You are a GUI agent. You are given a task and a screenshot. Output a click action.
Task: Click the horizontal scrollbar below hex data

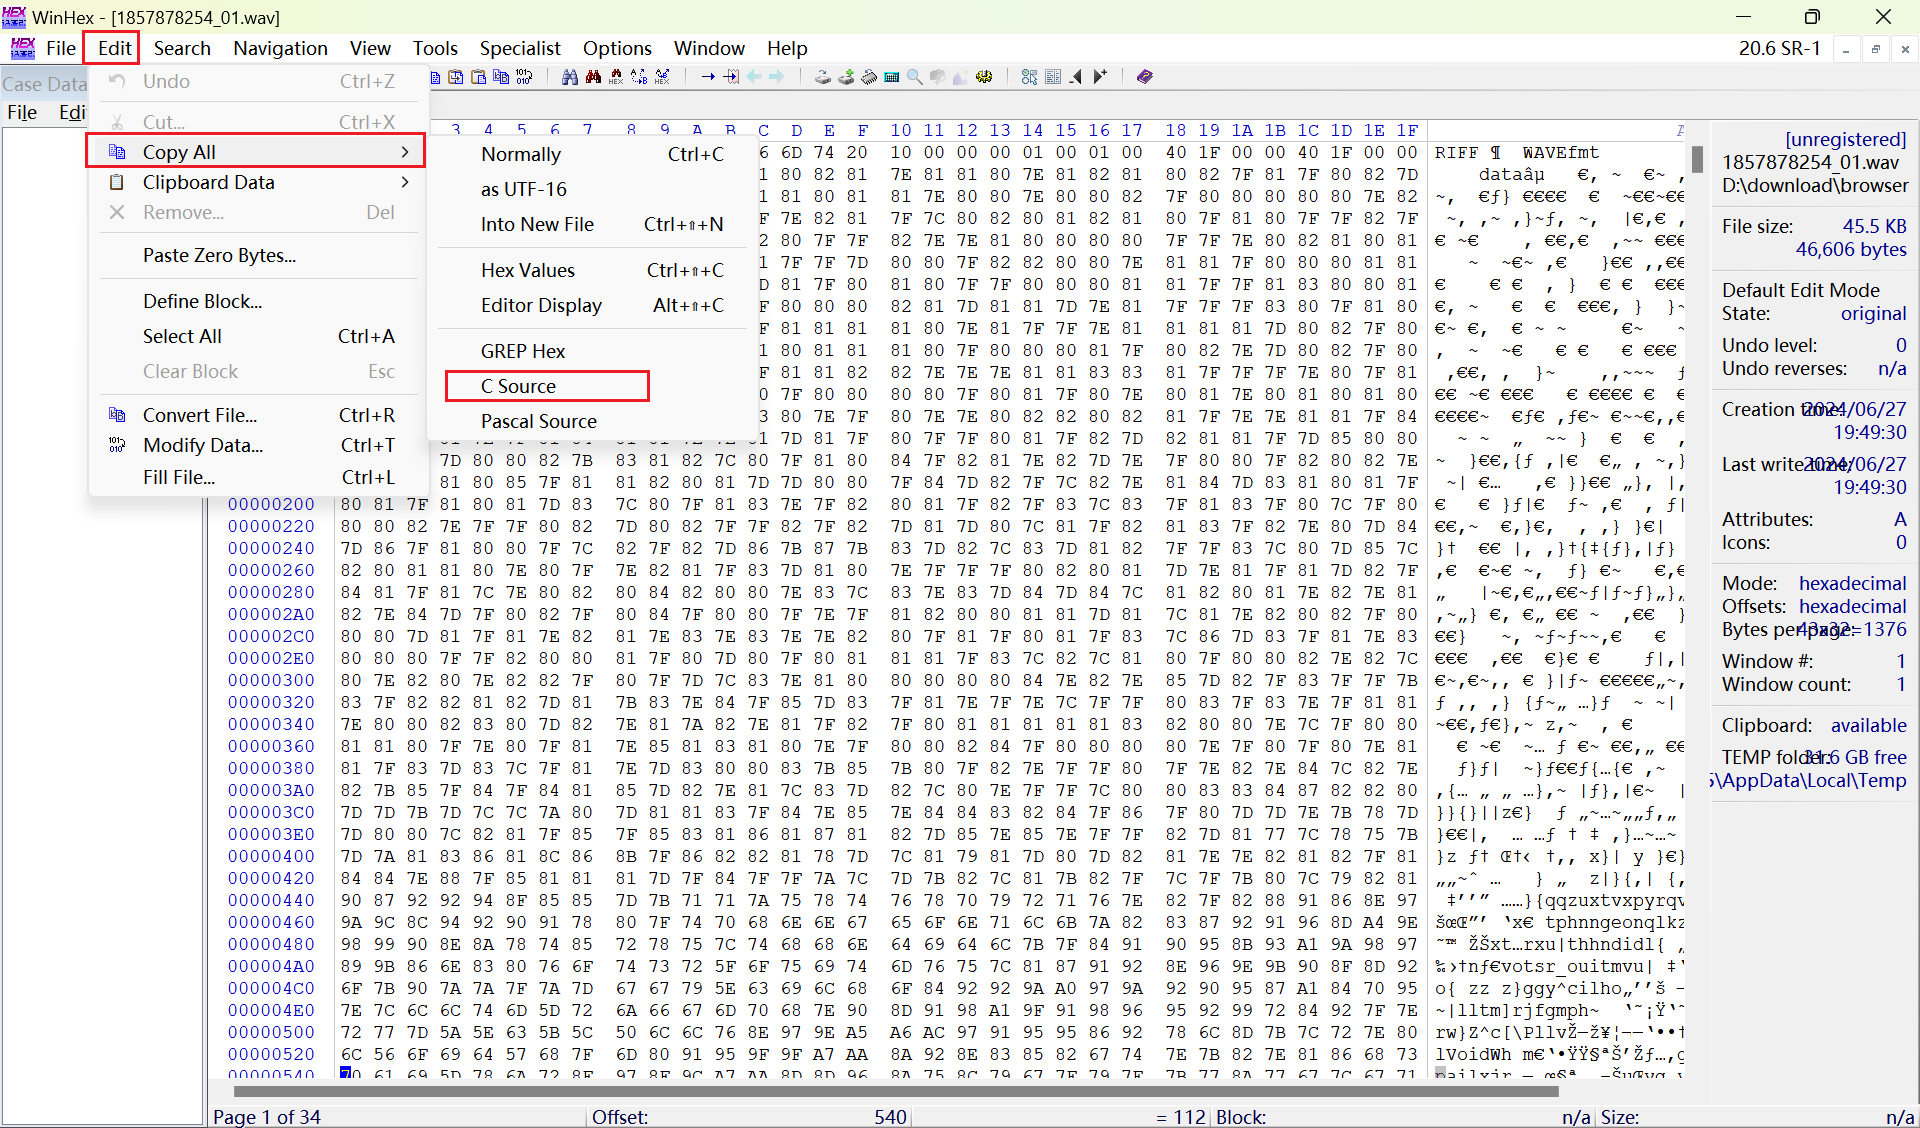click(895, 1092)
